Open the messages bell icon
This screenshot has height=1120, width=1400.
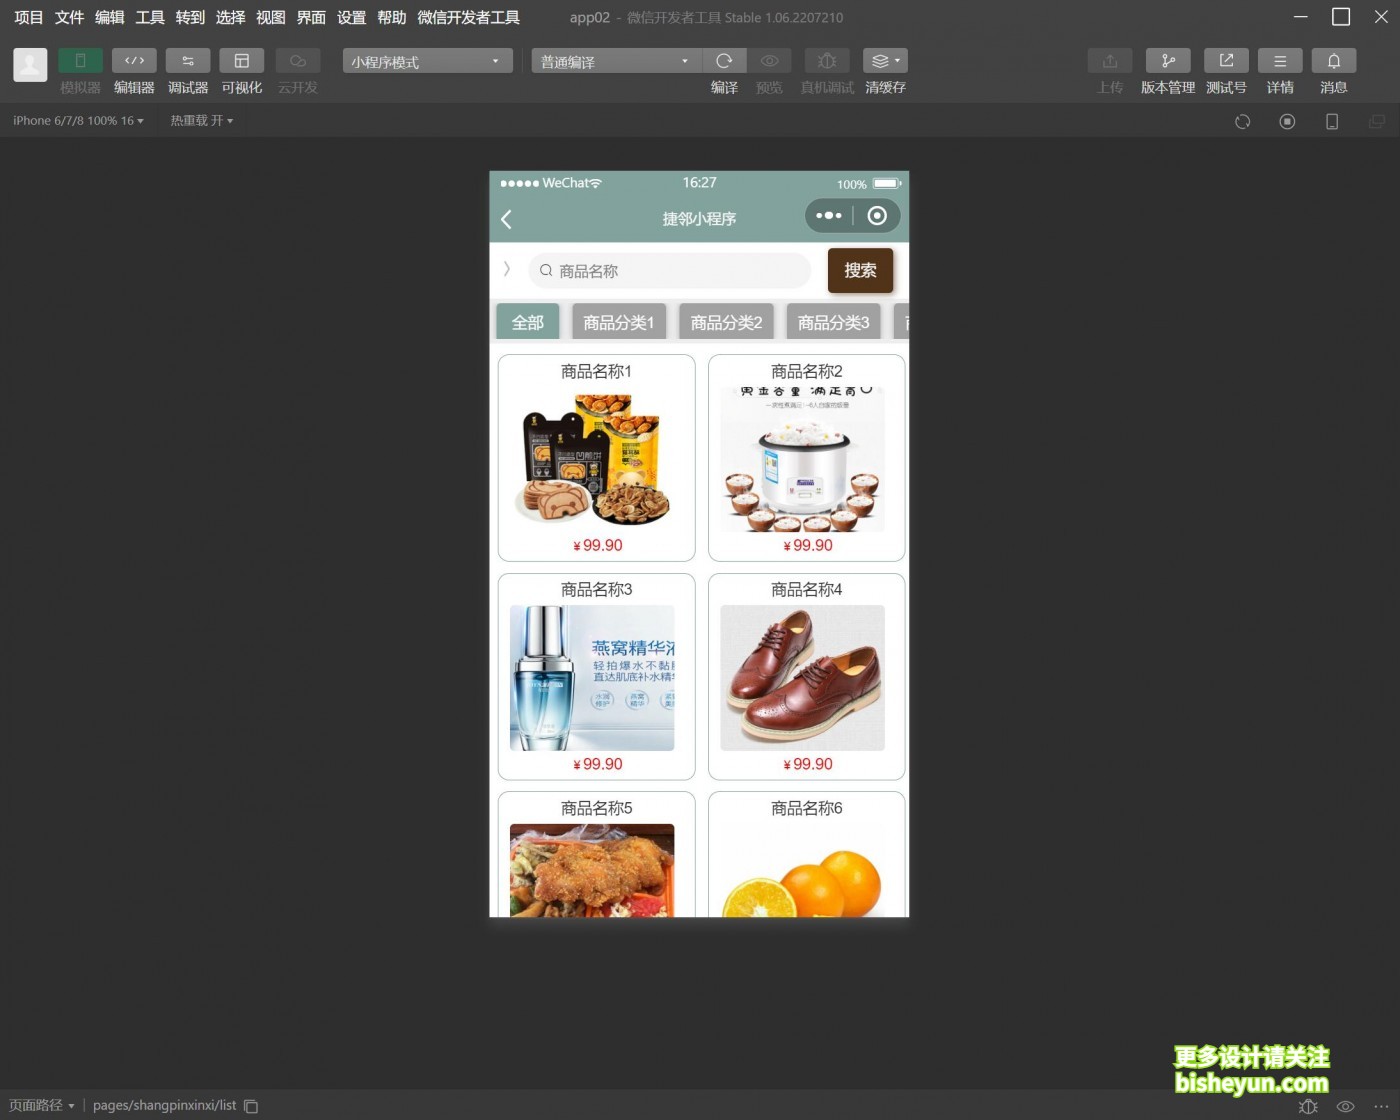(1334, 61)
